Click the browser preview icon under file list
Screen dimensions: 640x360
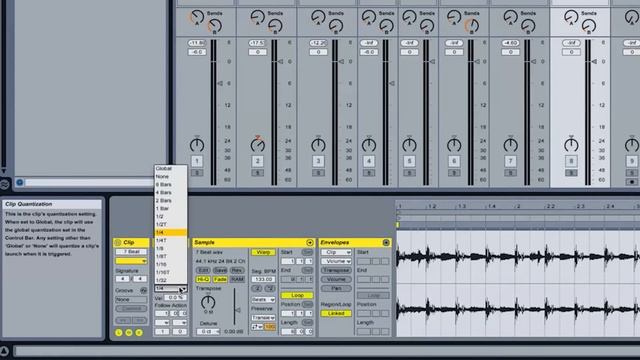[20, 182]
